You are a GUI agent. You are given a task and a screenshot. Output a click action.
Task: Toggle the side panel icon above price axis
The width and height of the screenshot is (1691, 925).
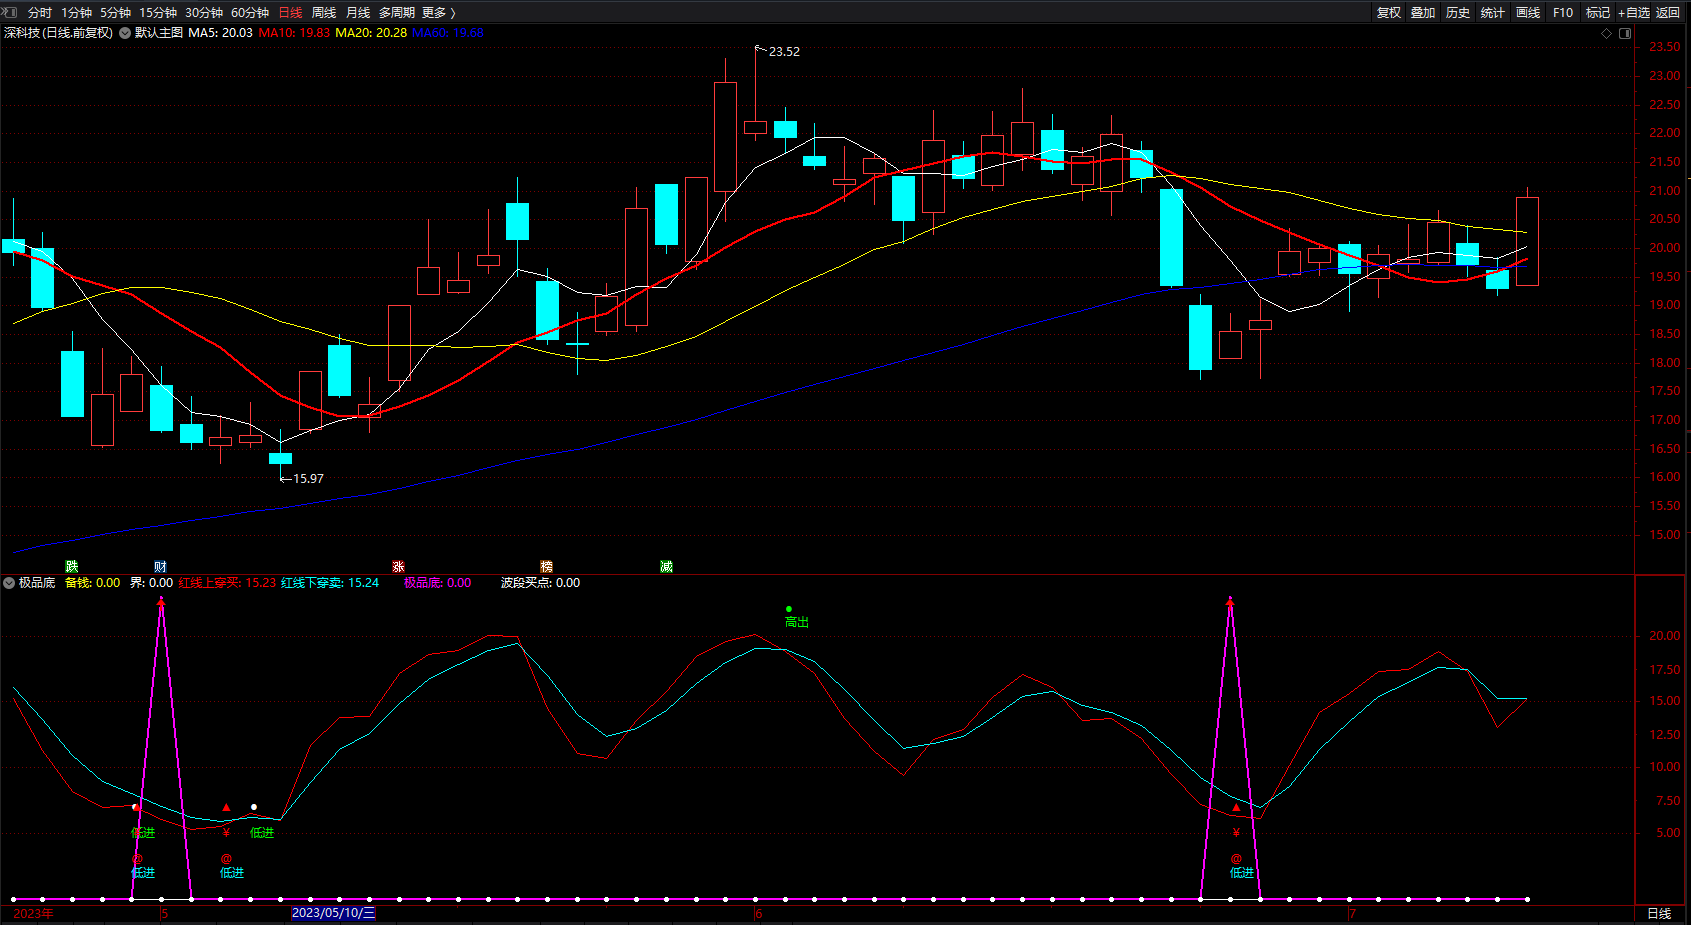(1625, 33)
